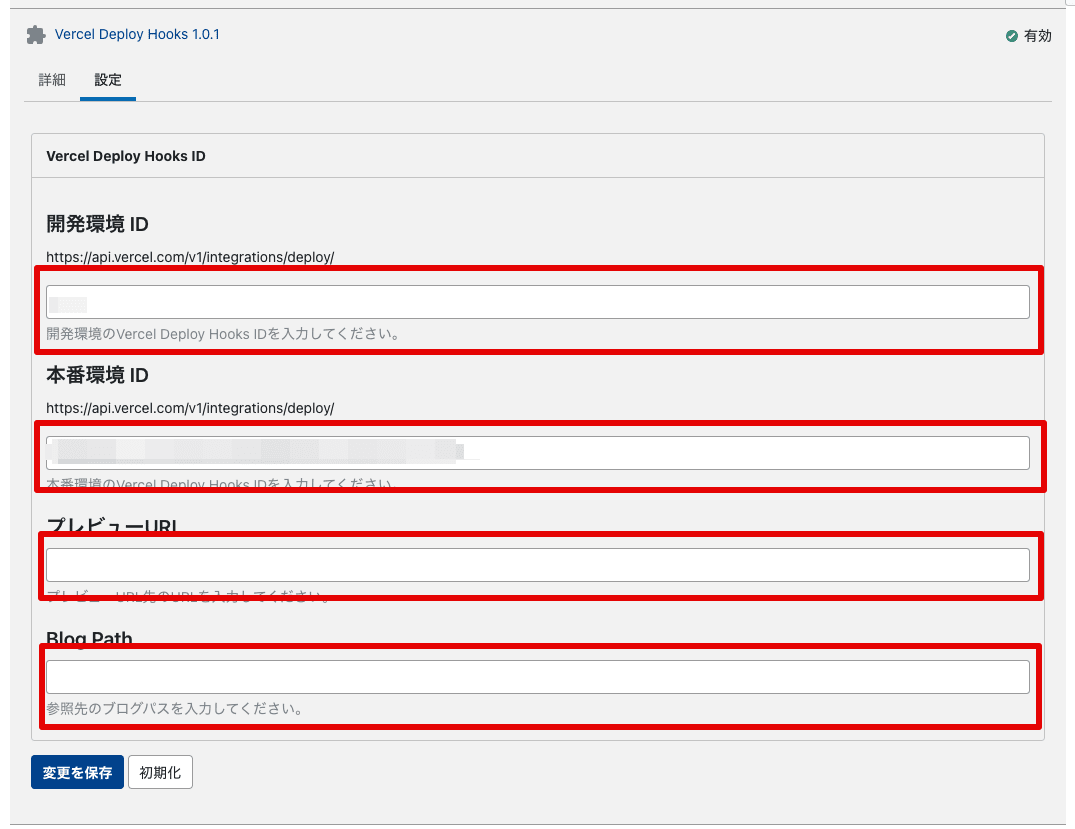
Task: Click the 本番環境 ID heading
Action: tap(97, 375)
